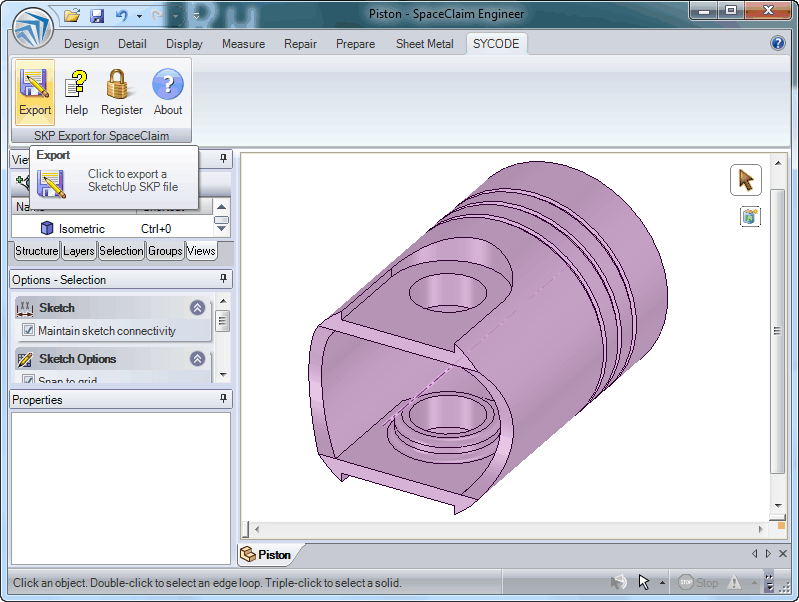Open the Redo history dropdown arrow
This screenshot has width=799, height=602.
(x=175, y=16)
